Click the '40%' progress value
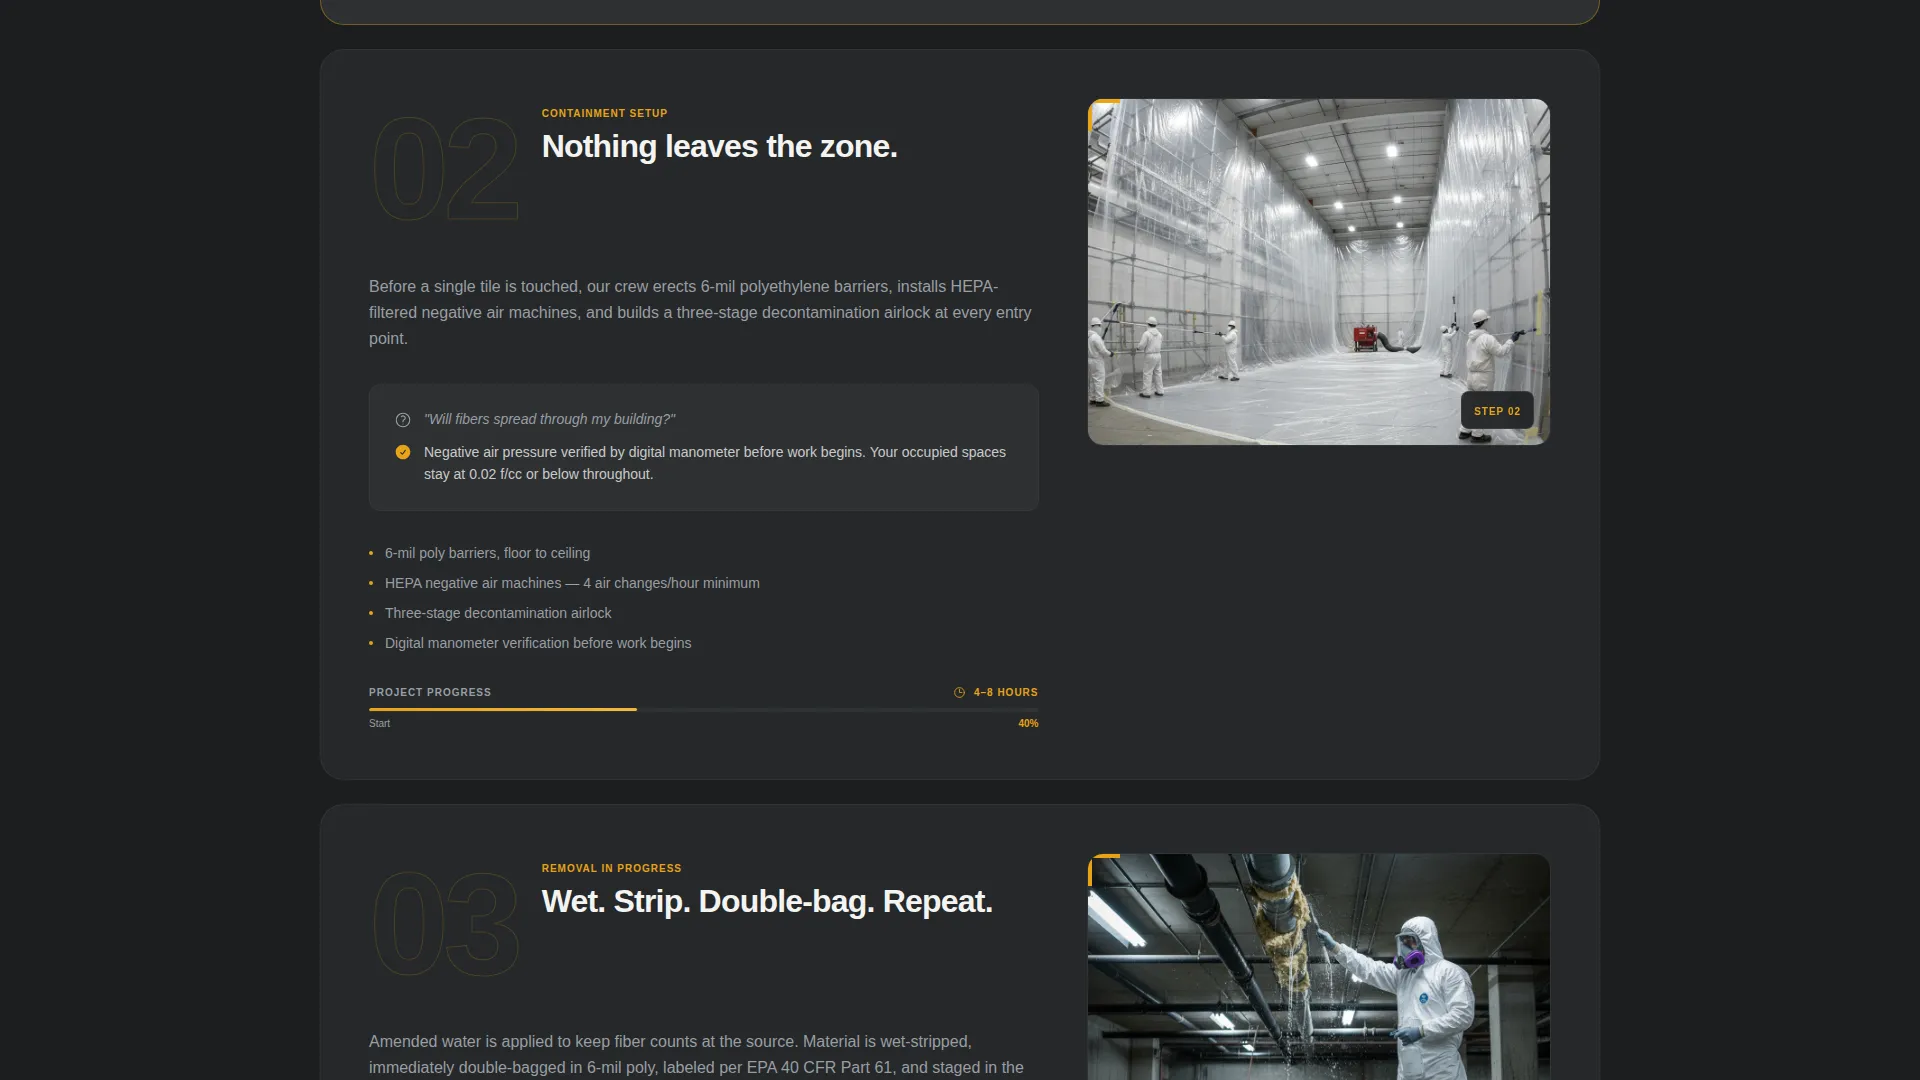This screenshot has width=1920, height=1080. tap(1028, 723)
